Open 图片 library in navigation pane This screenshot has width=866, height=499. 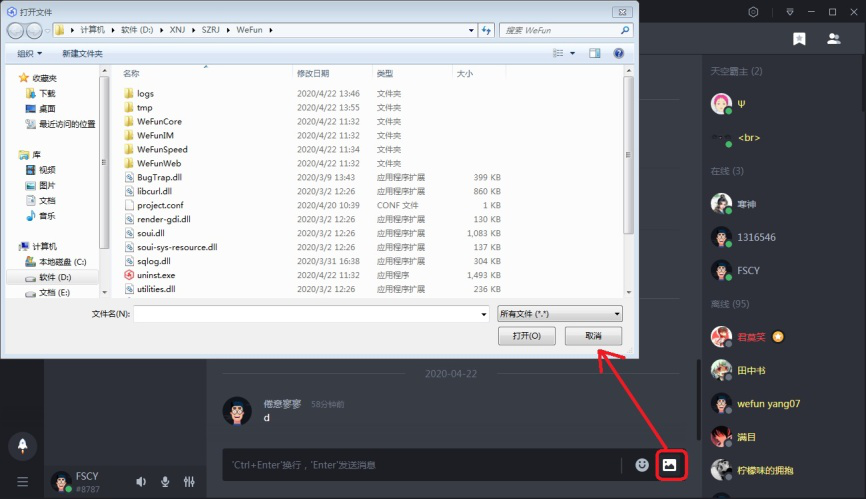[x=47, y=185]
